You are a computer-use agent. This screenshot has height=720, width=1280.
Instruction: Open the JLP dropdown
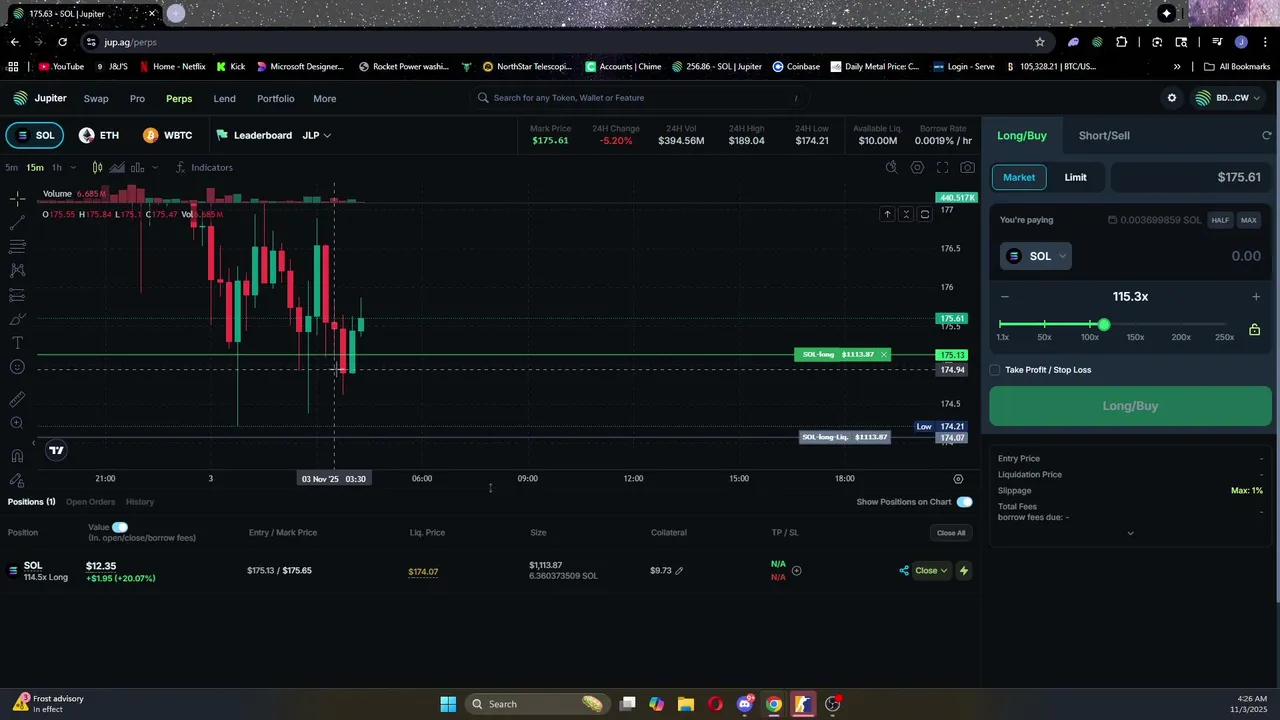pyautogui.click(x=316, y=135)
